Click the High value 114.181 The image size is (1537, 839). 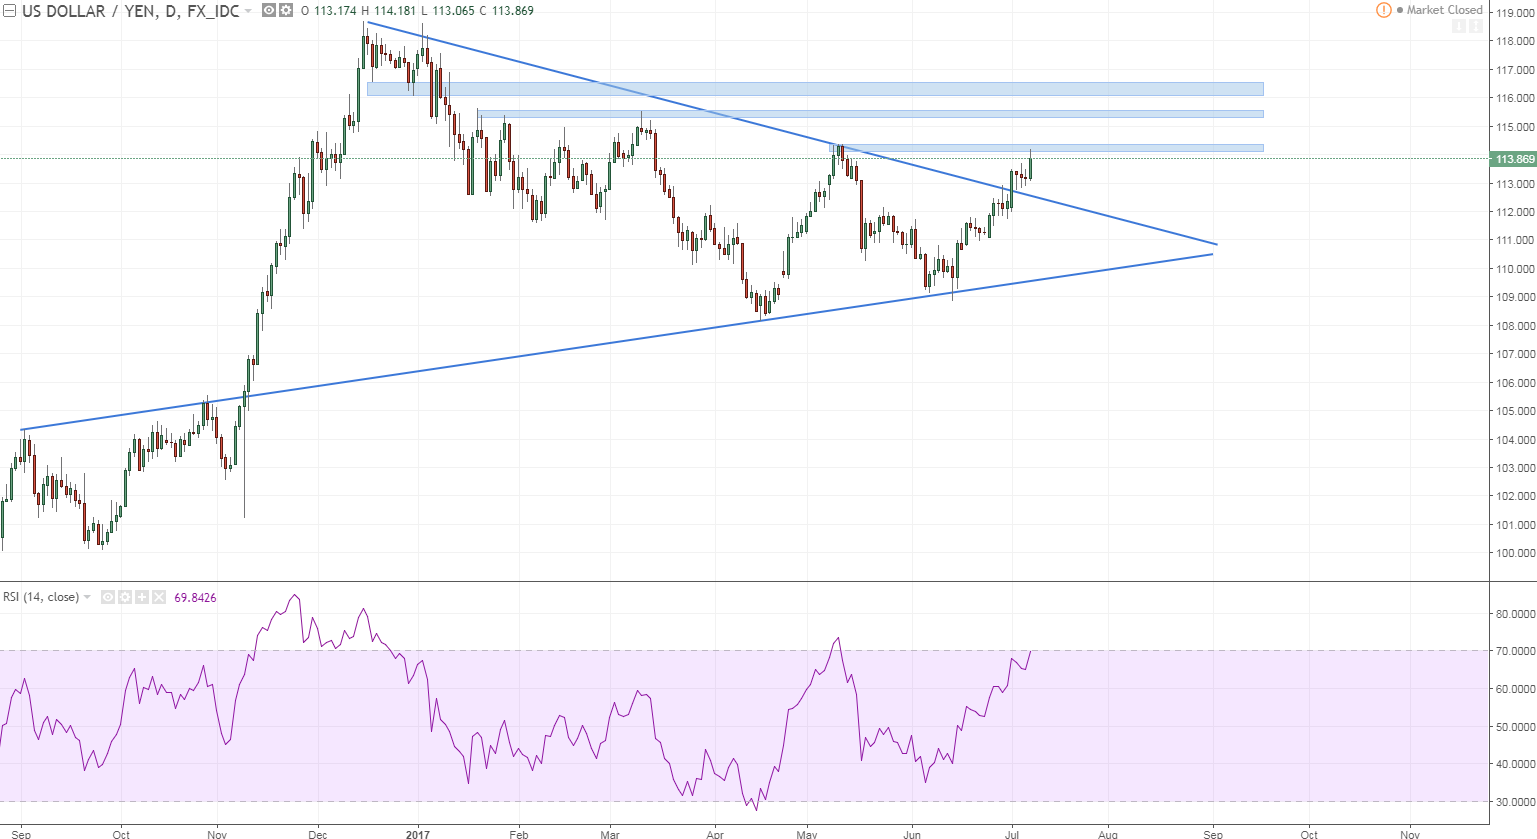pyautogui.click(x=395, y=11)
